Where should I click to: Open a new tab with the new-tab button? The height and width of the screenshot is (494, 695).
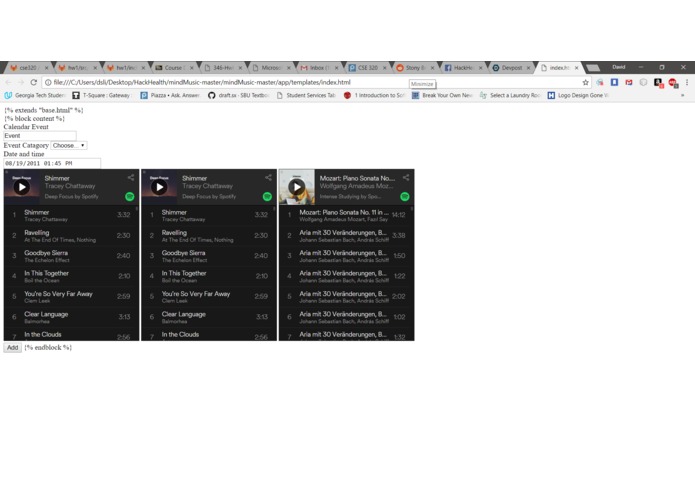pyautogui.click(x=593, y=68)
